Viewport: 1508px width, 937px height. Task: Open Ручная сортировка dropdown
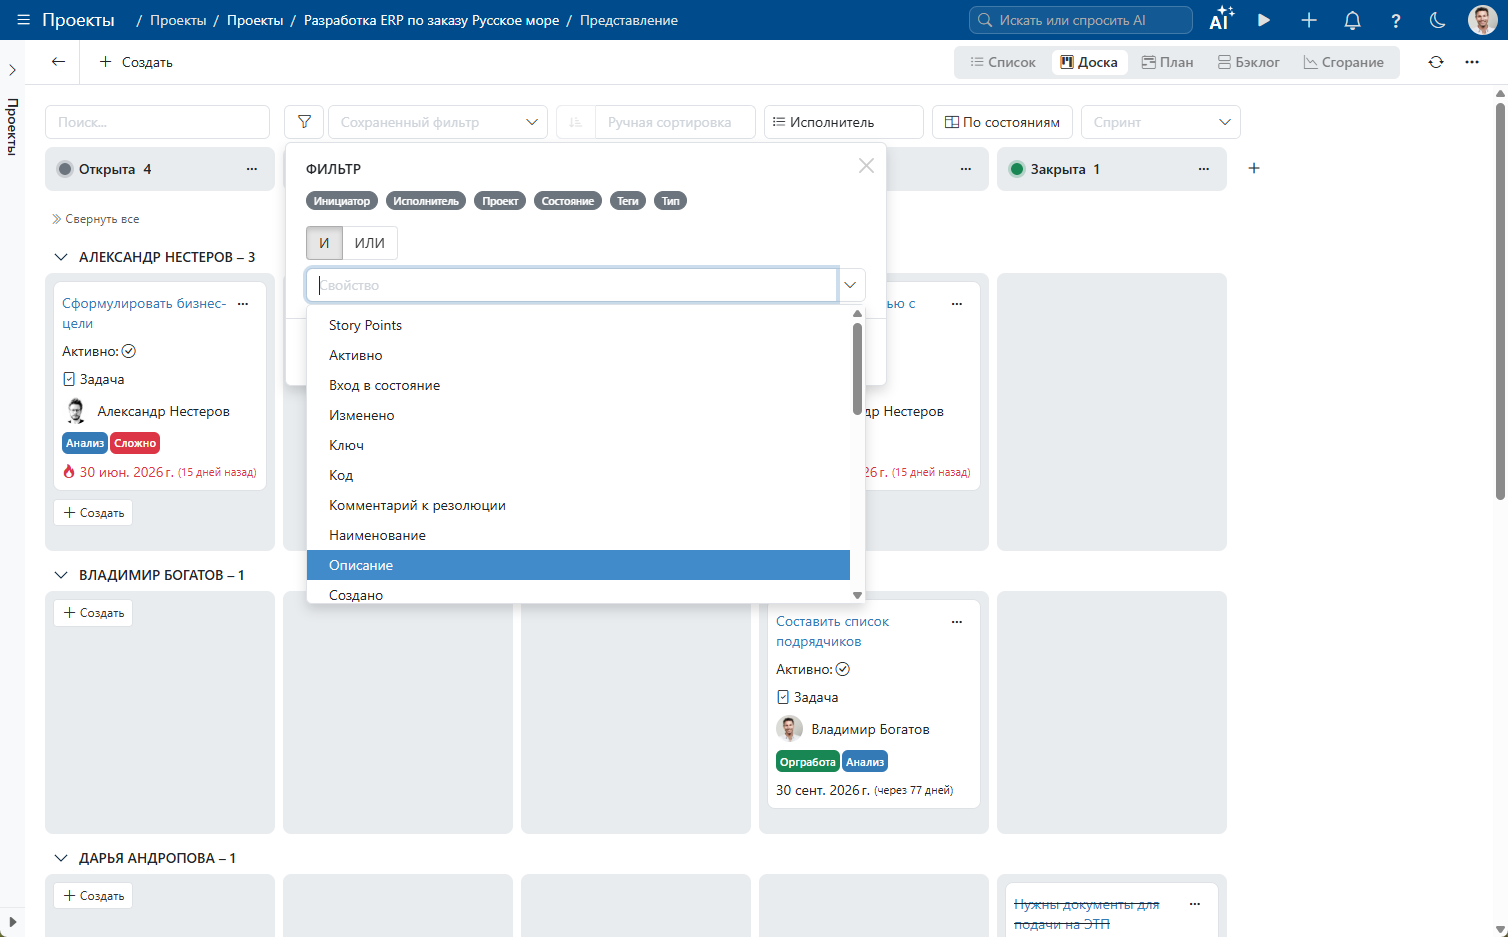(x=675, y=122)
